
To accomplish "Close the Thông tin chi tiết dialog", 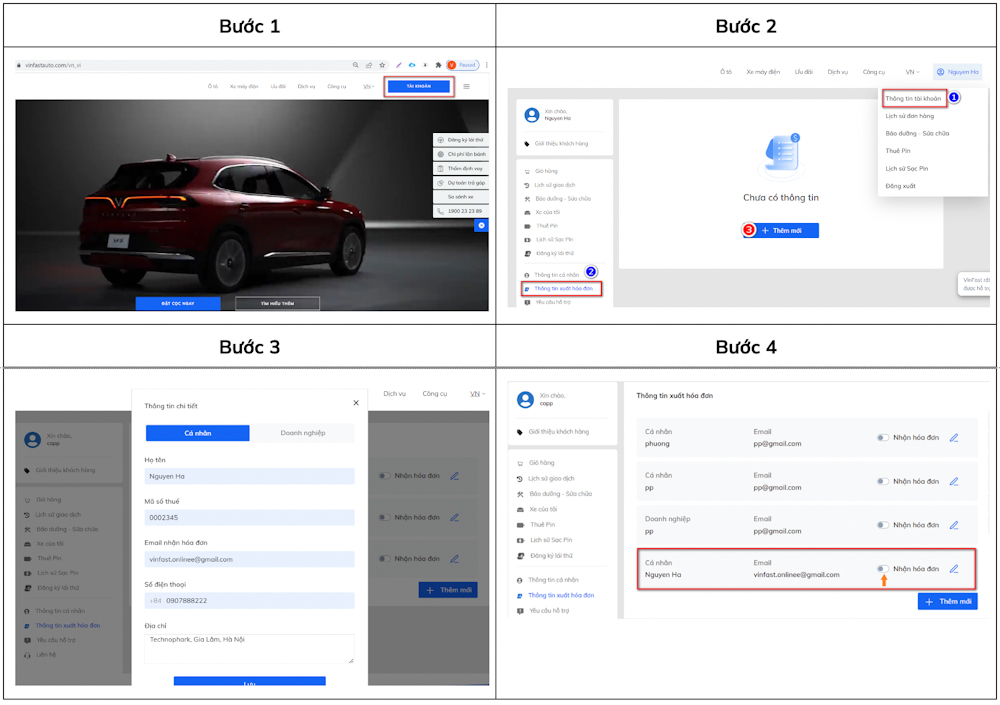I will (x=355, y=403).
